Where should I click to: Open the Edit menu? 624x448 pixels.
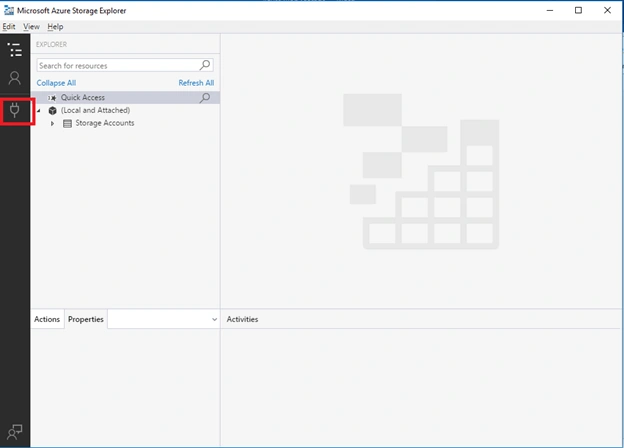pos(9,27)
